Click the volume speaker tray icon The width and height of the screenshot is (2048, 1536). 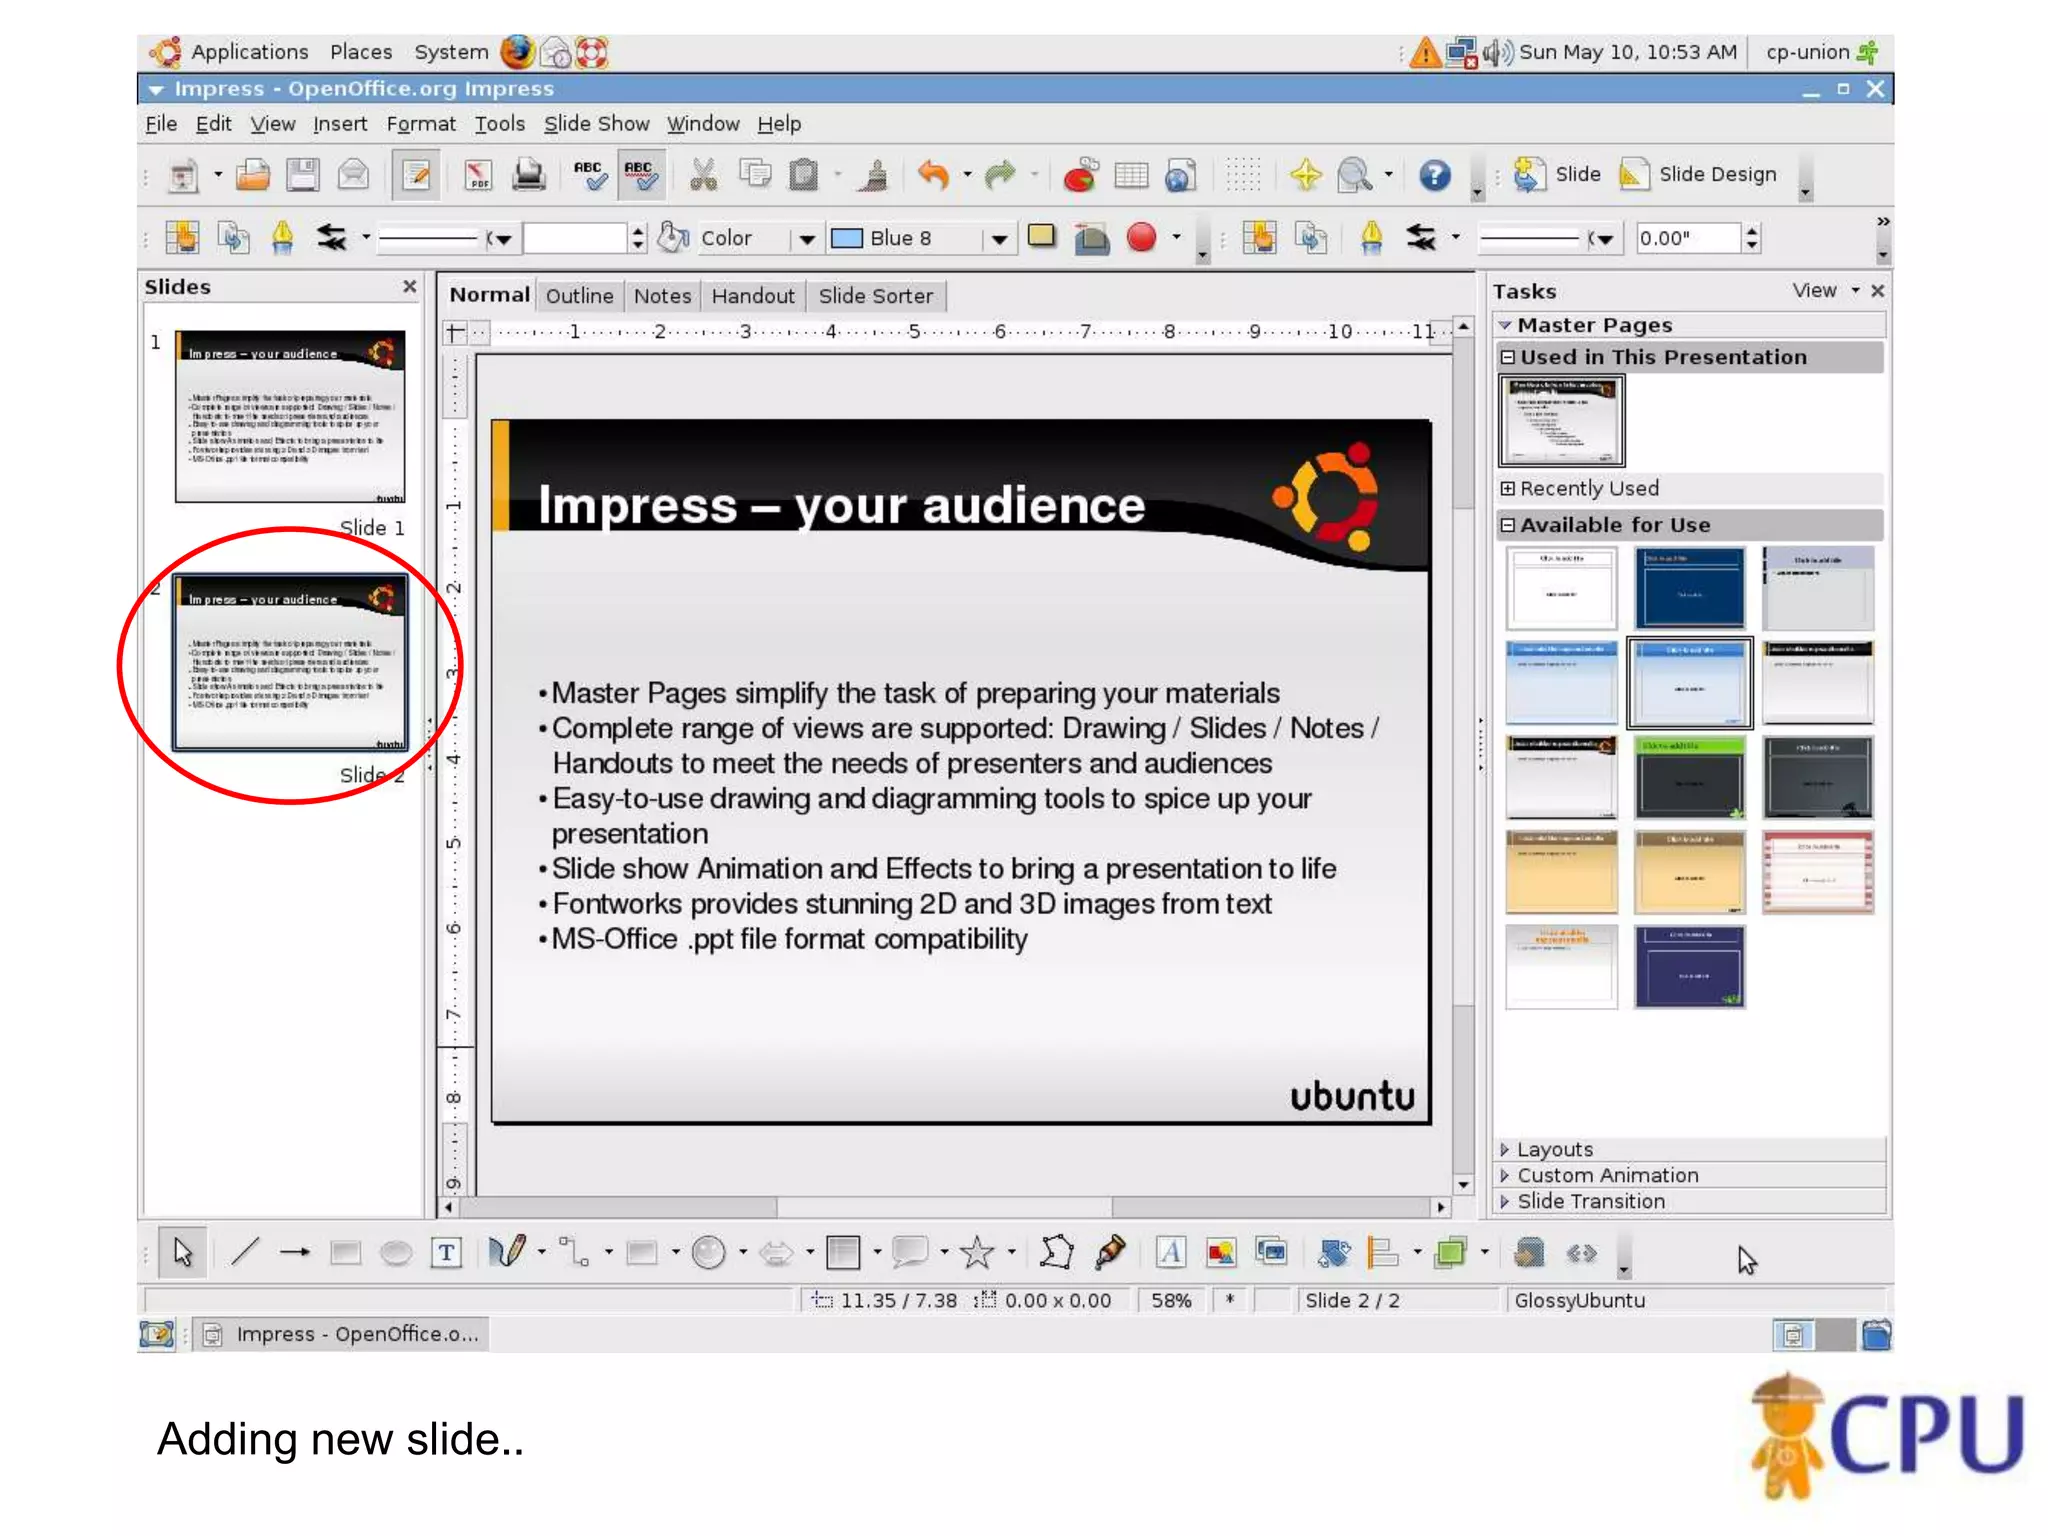(x=1497, y=52)
